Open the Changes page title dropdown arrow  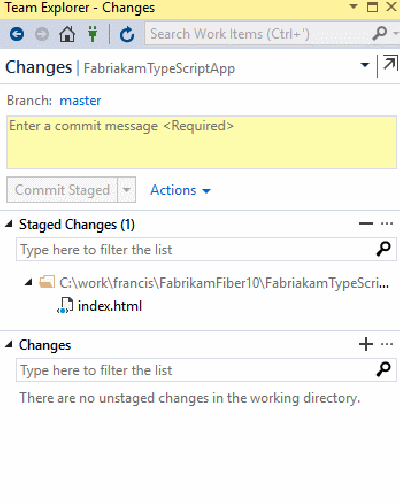365,65
